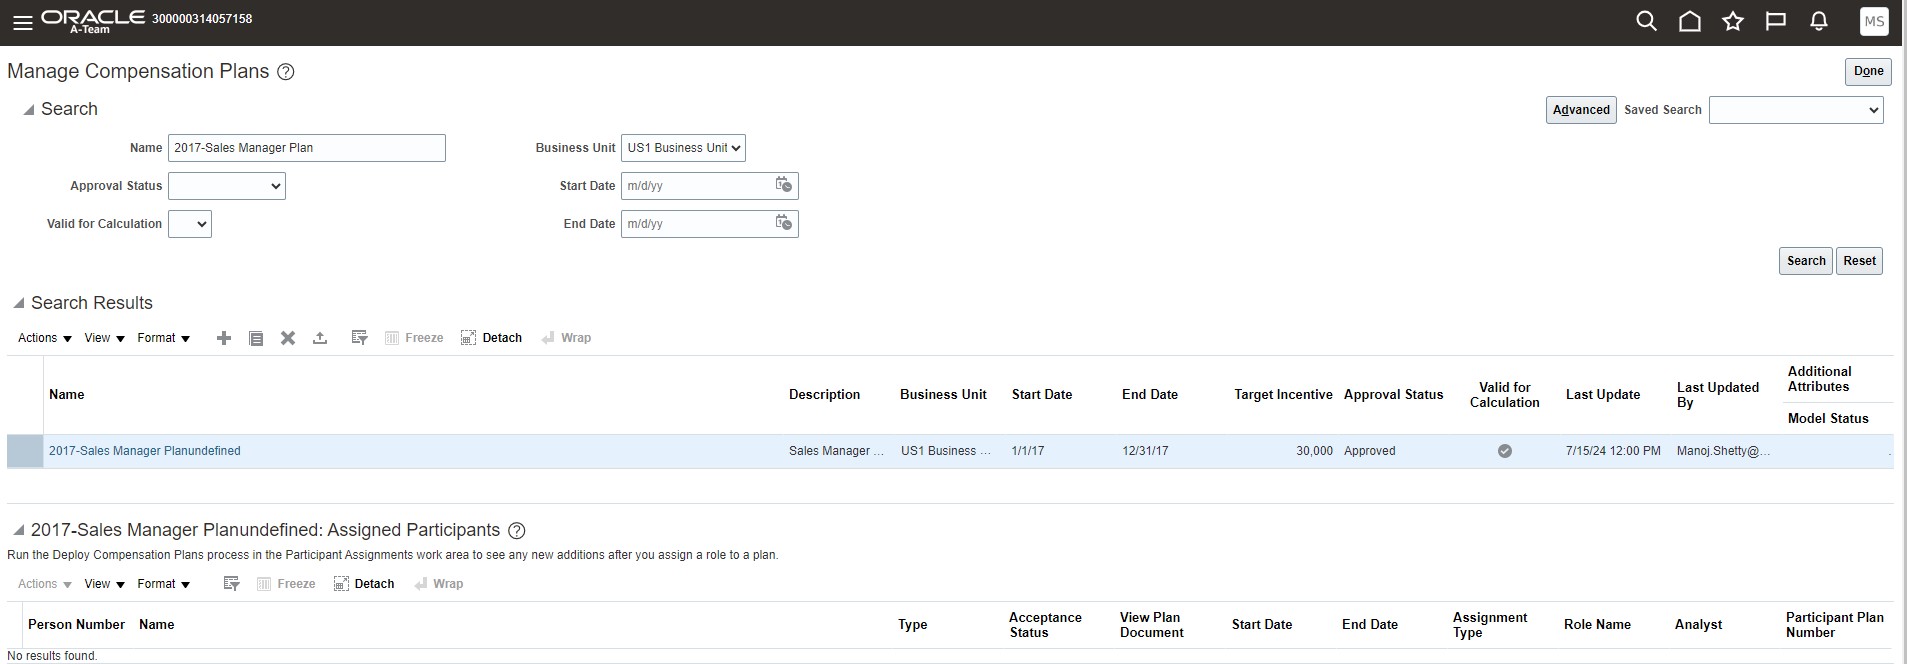Open the global search magnifier icon
Viewport: 1907px width, 664px height.
(1646, 21)
